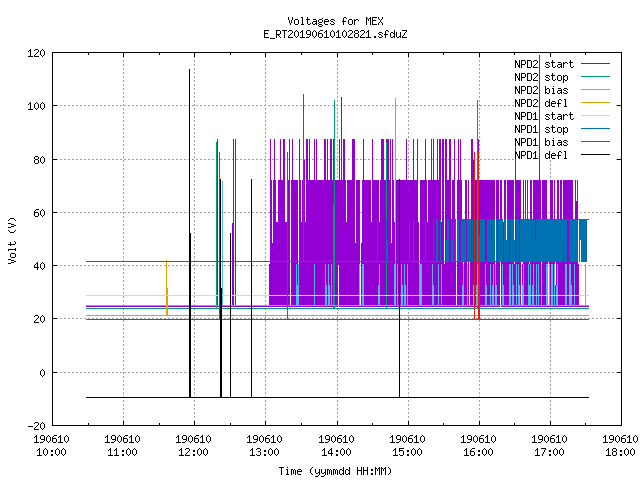Click the black NPD1 defl line sample
The height and width of the screenshot is (480, 640).
(x=596, y=155)
